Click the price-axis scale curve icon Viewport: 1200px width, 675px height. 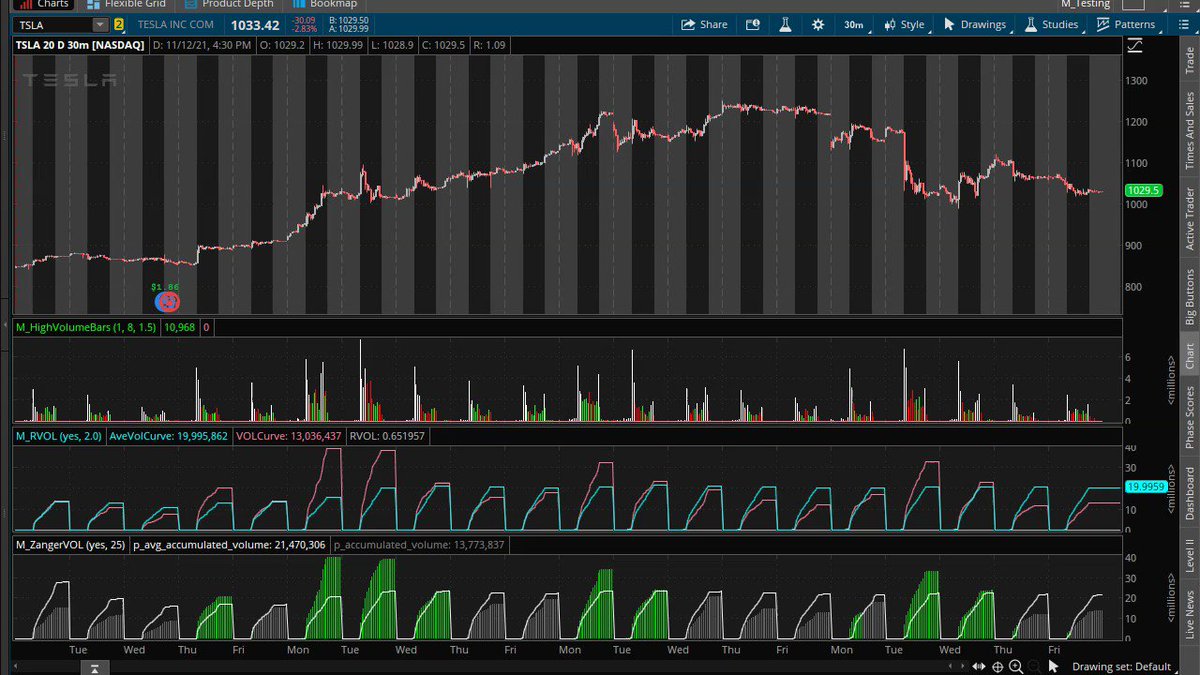click(1134, 45)
